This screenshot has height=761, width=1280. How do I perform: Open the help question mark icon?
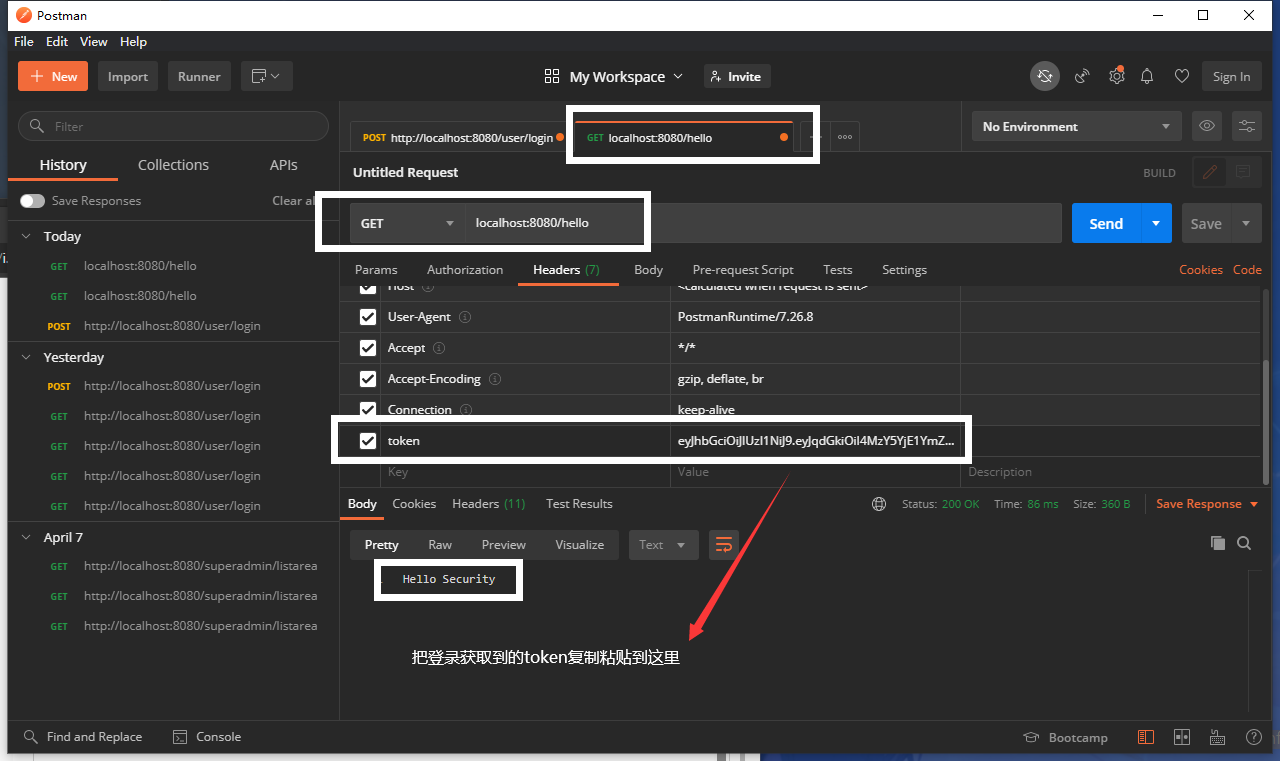[x=1254, y=737]
